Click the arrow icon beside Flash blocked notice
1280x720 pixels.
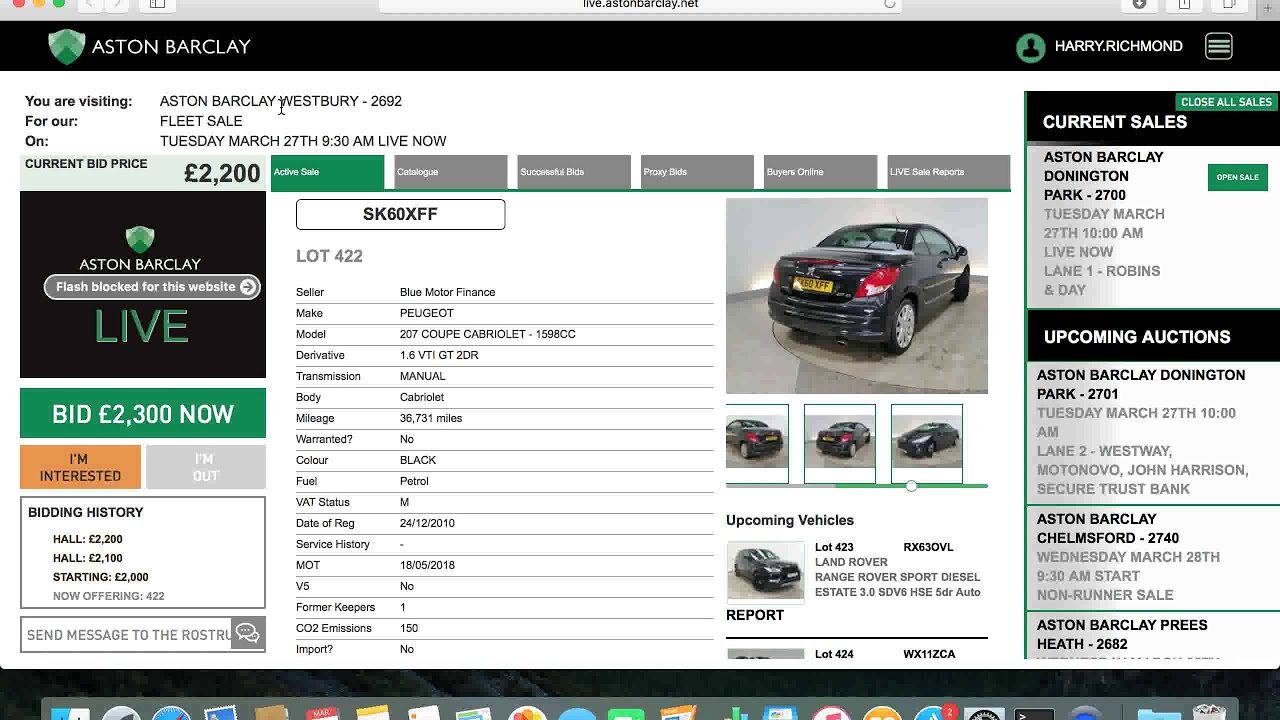[x=248, y=287]
